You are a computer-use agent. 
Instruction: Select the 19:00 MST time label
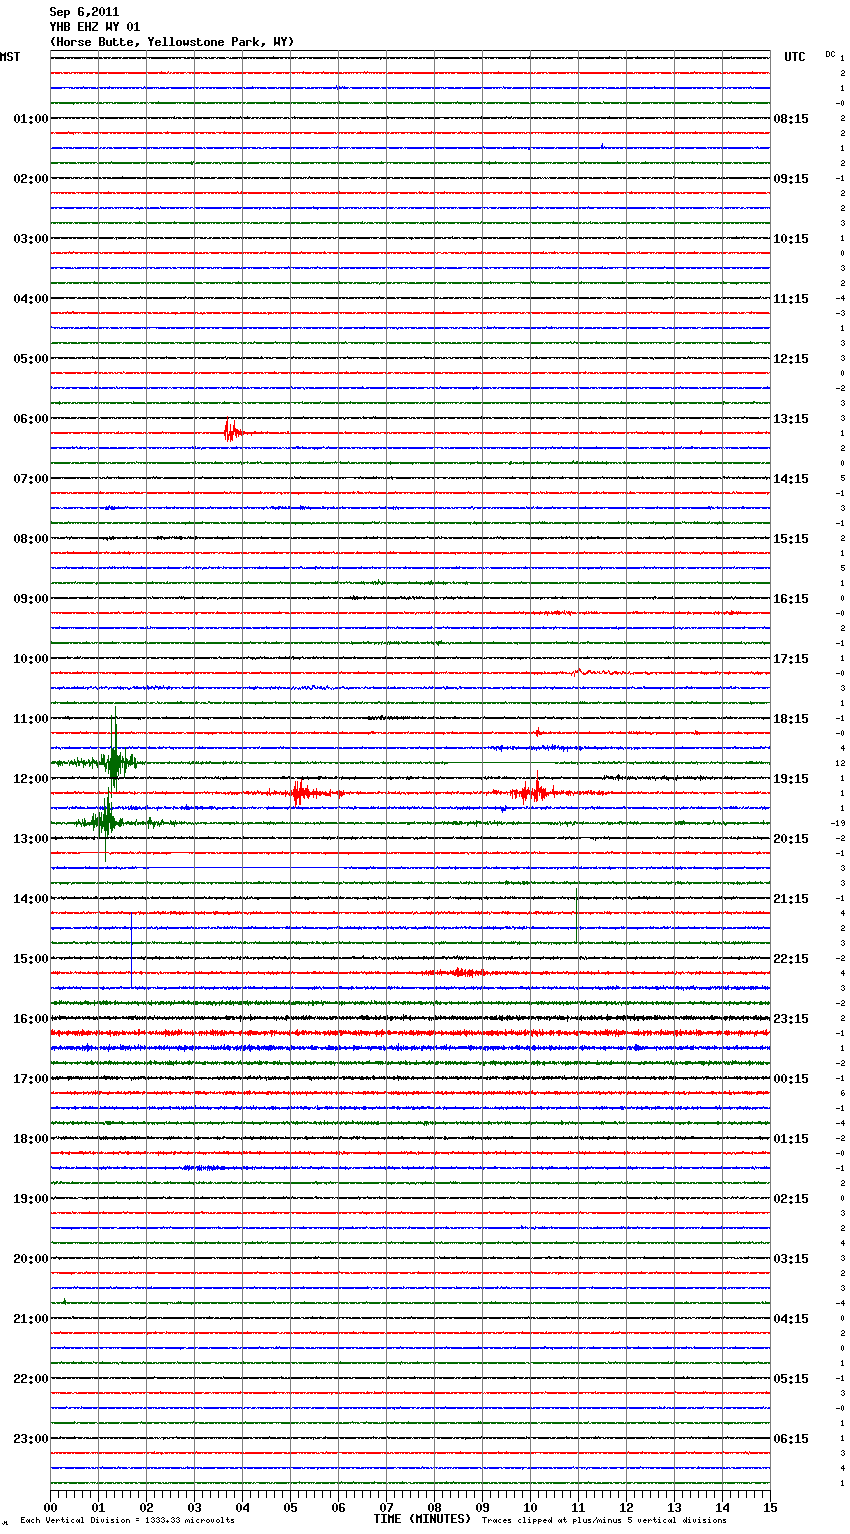click(x=31, y=1199)
